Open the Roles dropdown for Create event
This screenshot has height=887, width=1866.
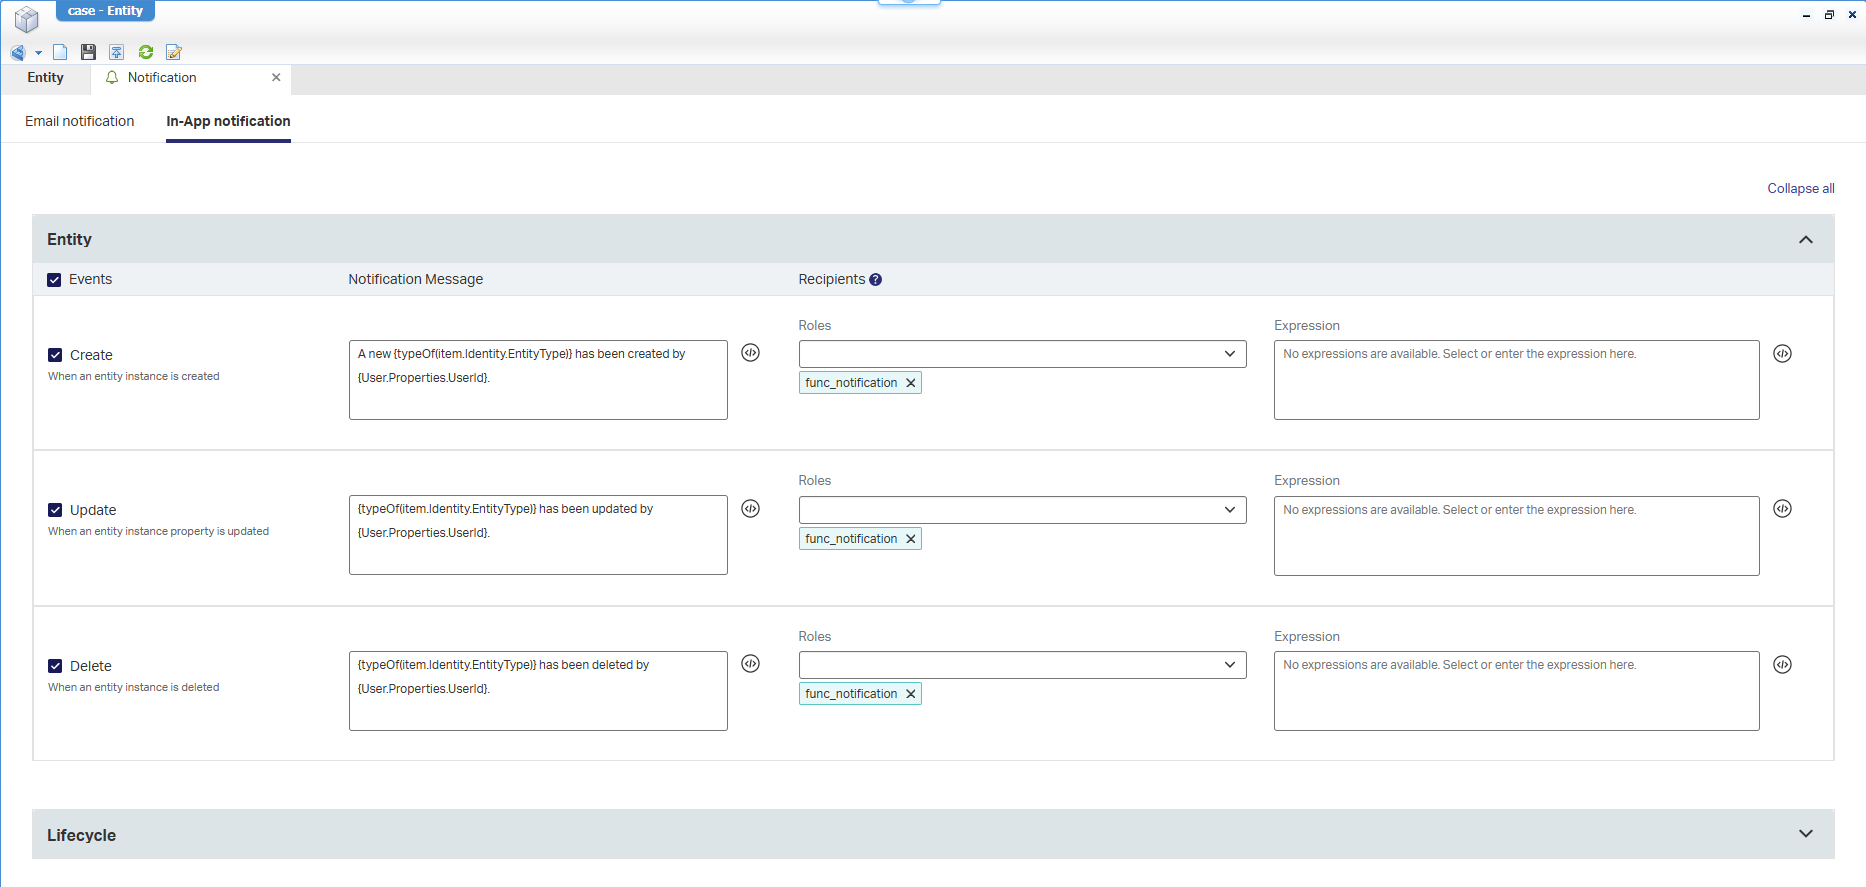point(1022,354)
